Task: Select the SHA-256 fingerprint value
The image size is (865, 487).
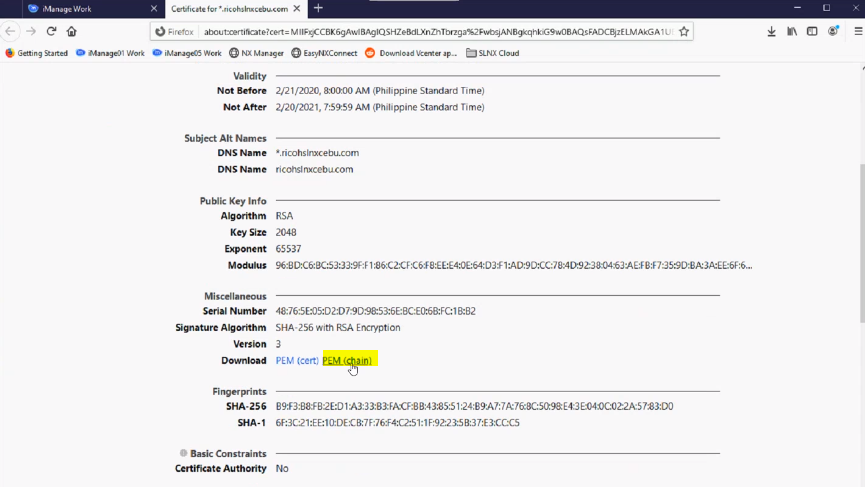Action: (x=474, y=406)
